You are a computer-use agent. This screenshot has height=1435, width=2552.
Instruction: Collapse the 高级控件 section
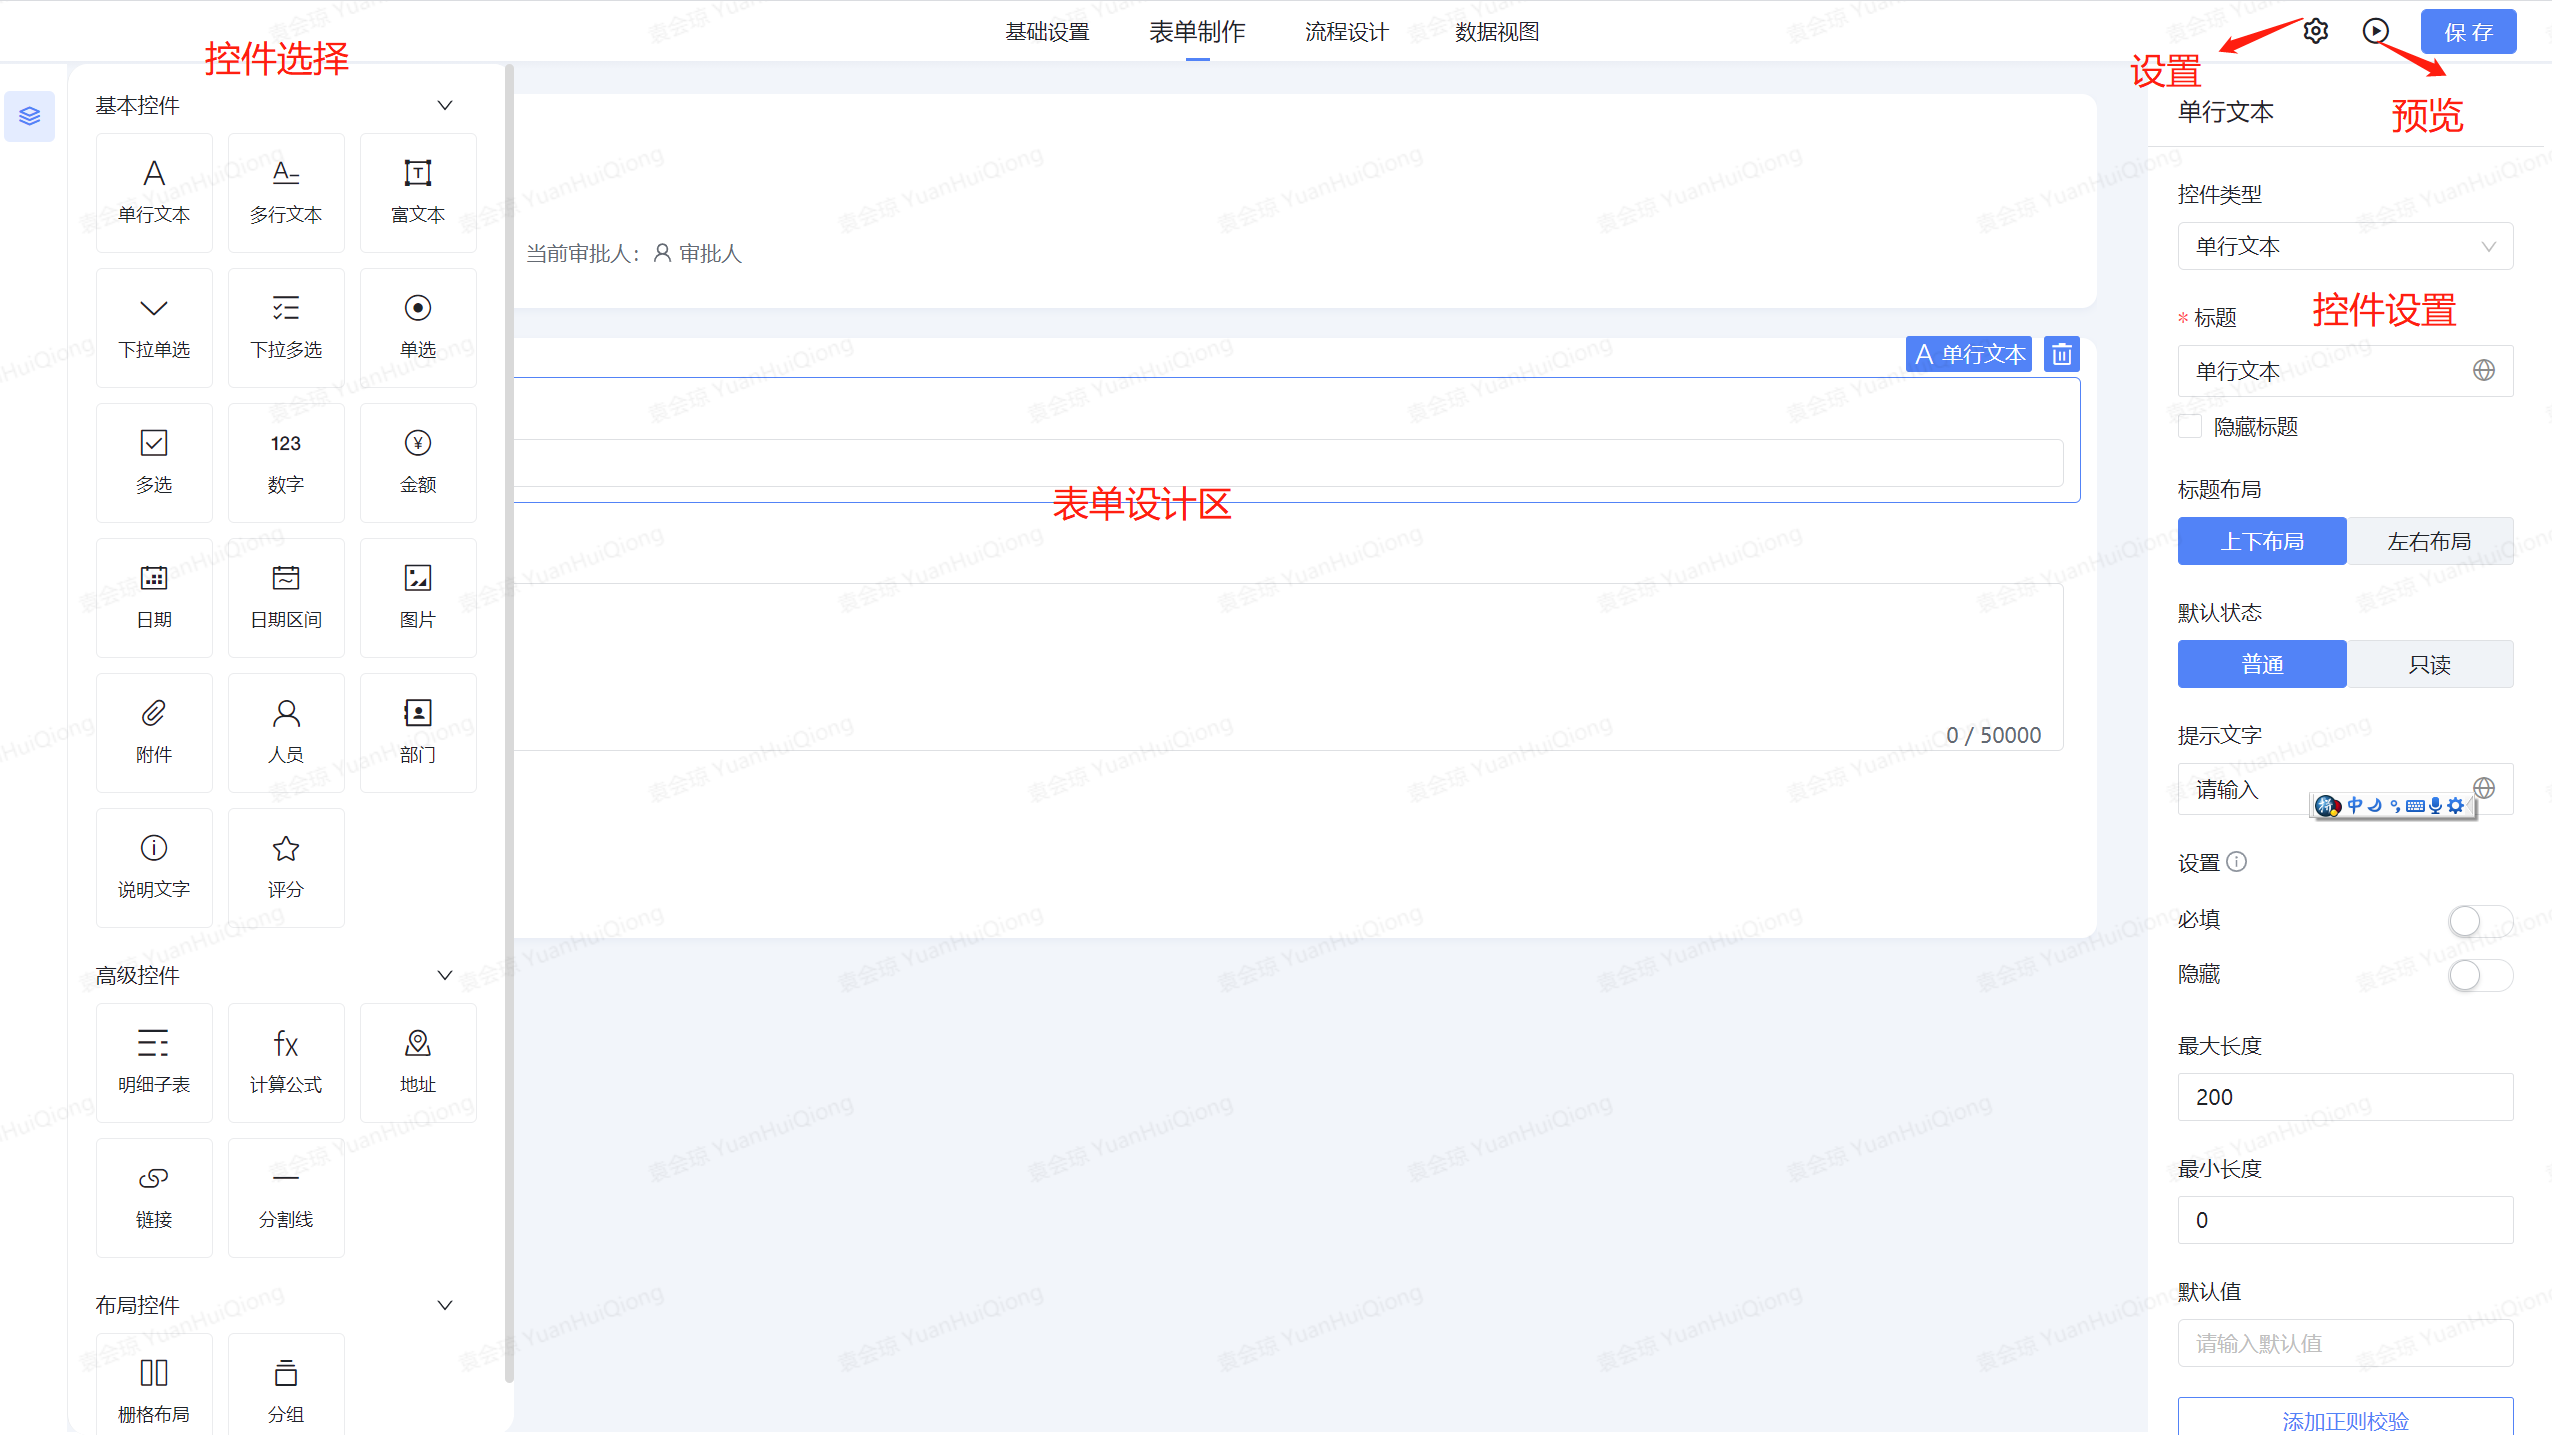click(x=445, y=975)
